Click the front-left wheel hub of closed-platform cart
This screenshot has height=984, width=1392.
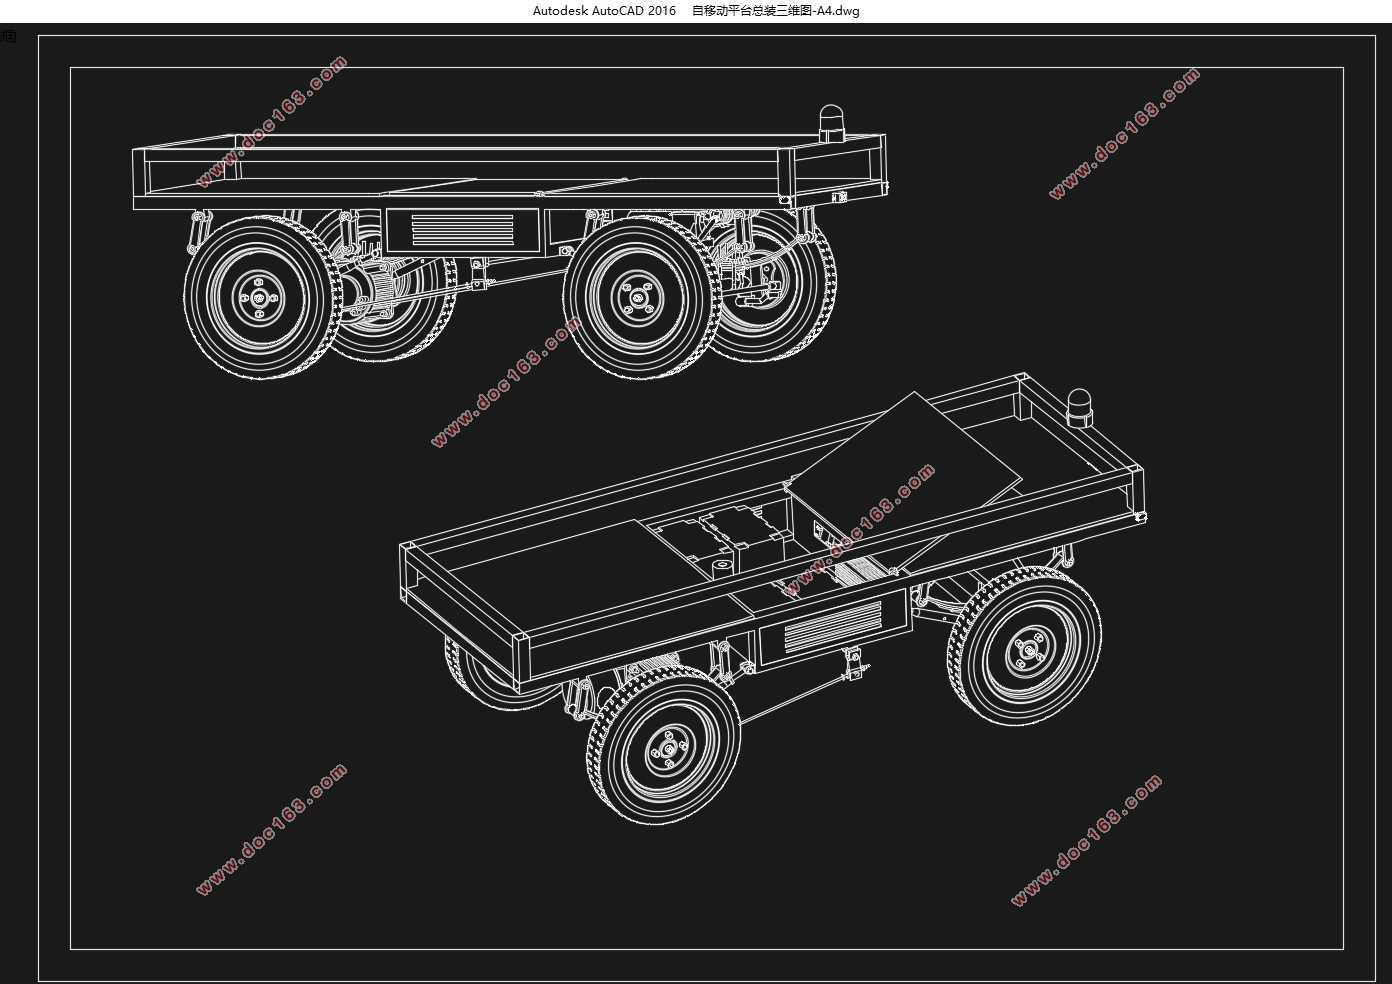(260, 296)
